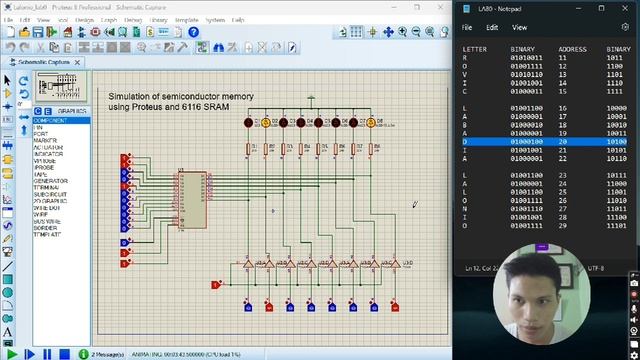
Task: Select the Component Mode tool
Action: click(x=7, y=93)
